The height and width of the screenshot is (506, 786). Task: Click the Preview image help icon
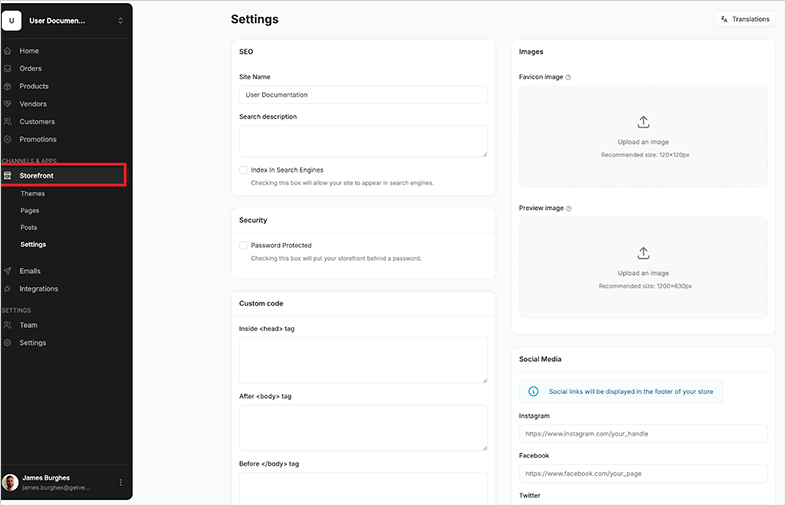(x=568, y=208)
